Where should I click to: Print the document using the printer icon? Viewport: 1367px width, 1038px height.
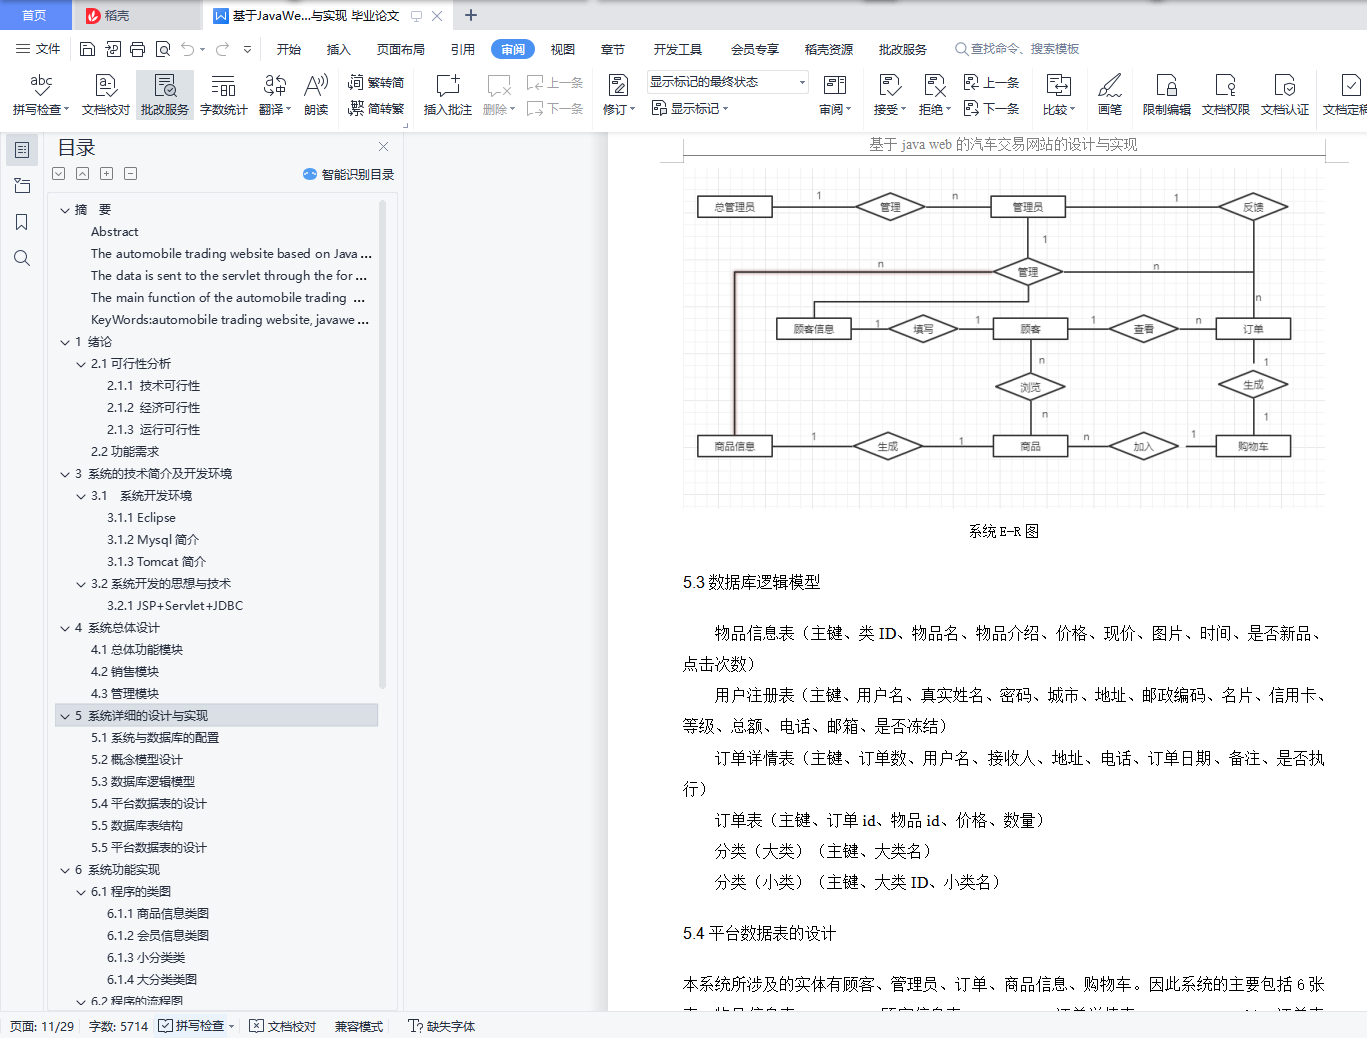pos(137,49)
